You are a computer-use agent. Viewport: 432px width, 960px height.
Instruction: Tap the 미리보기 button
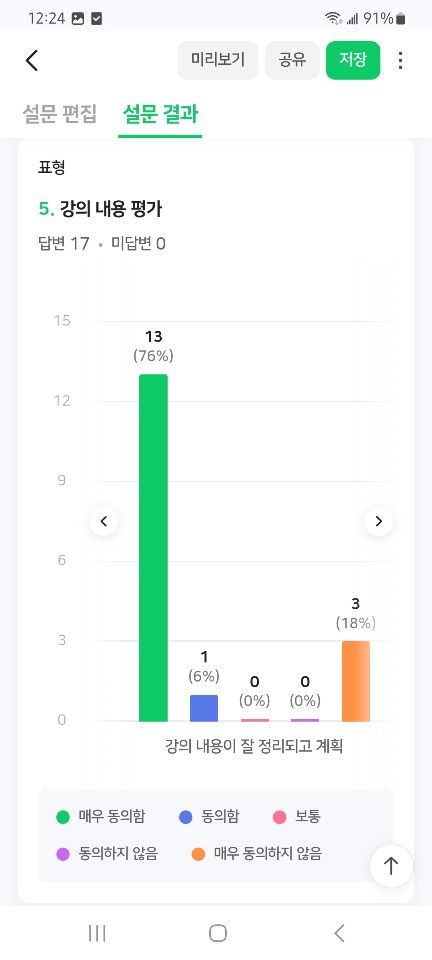click(x=218, y=60)
